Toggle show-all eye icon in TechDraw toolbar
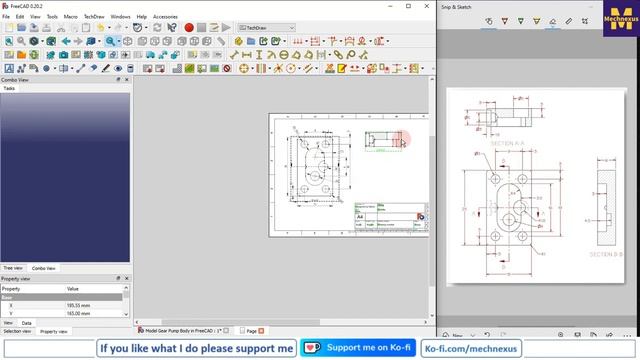The width and height of the screenshot is (640, 360). 118,69
